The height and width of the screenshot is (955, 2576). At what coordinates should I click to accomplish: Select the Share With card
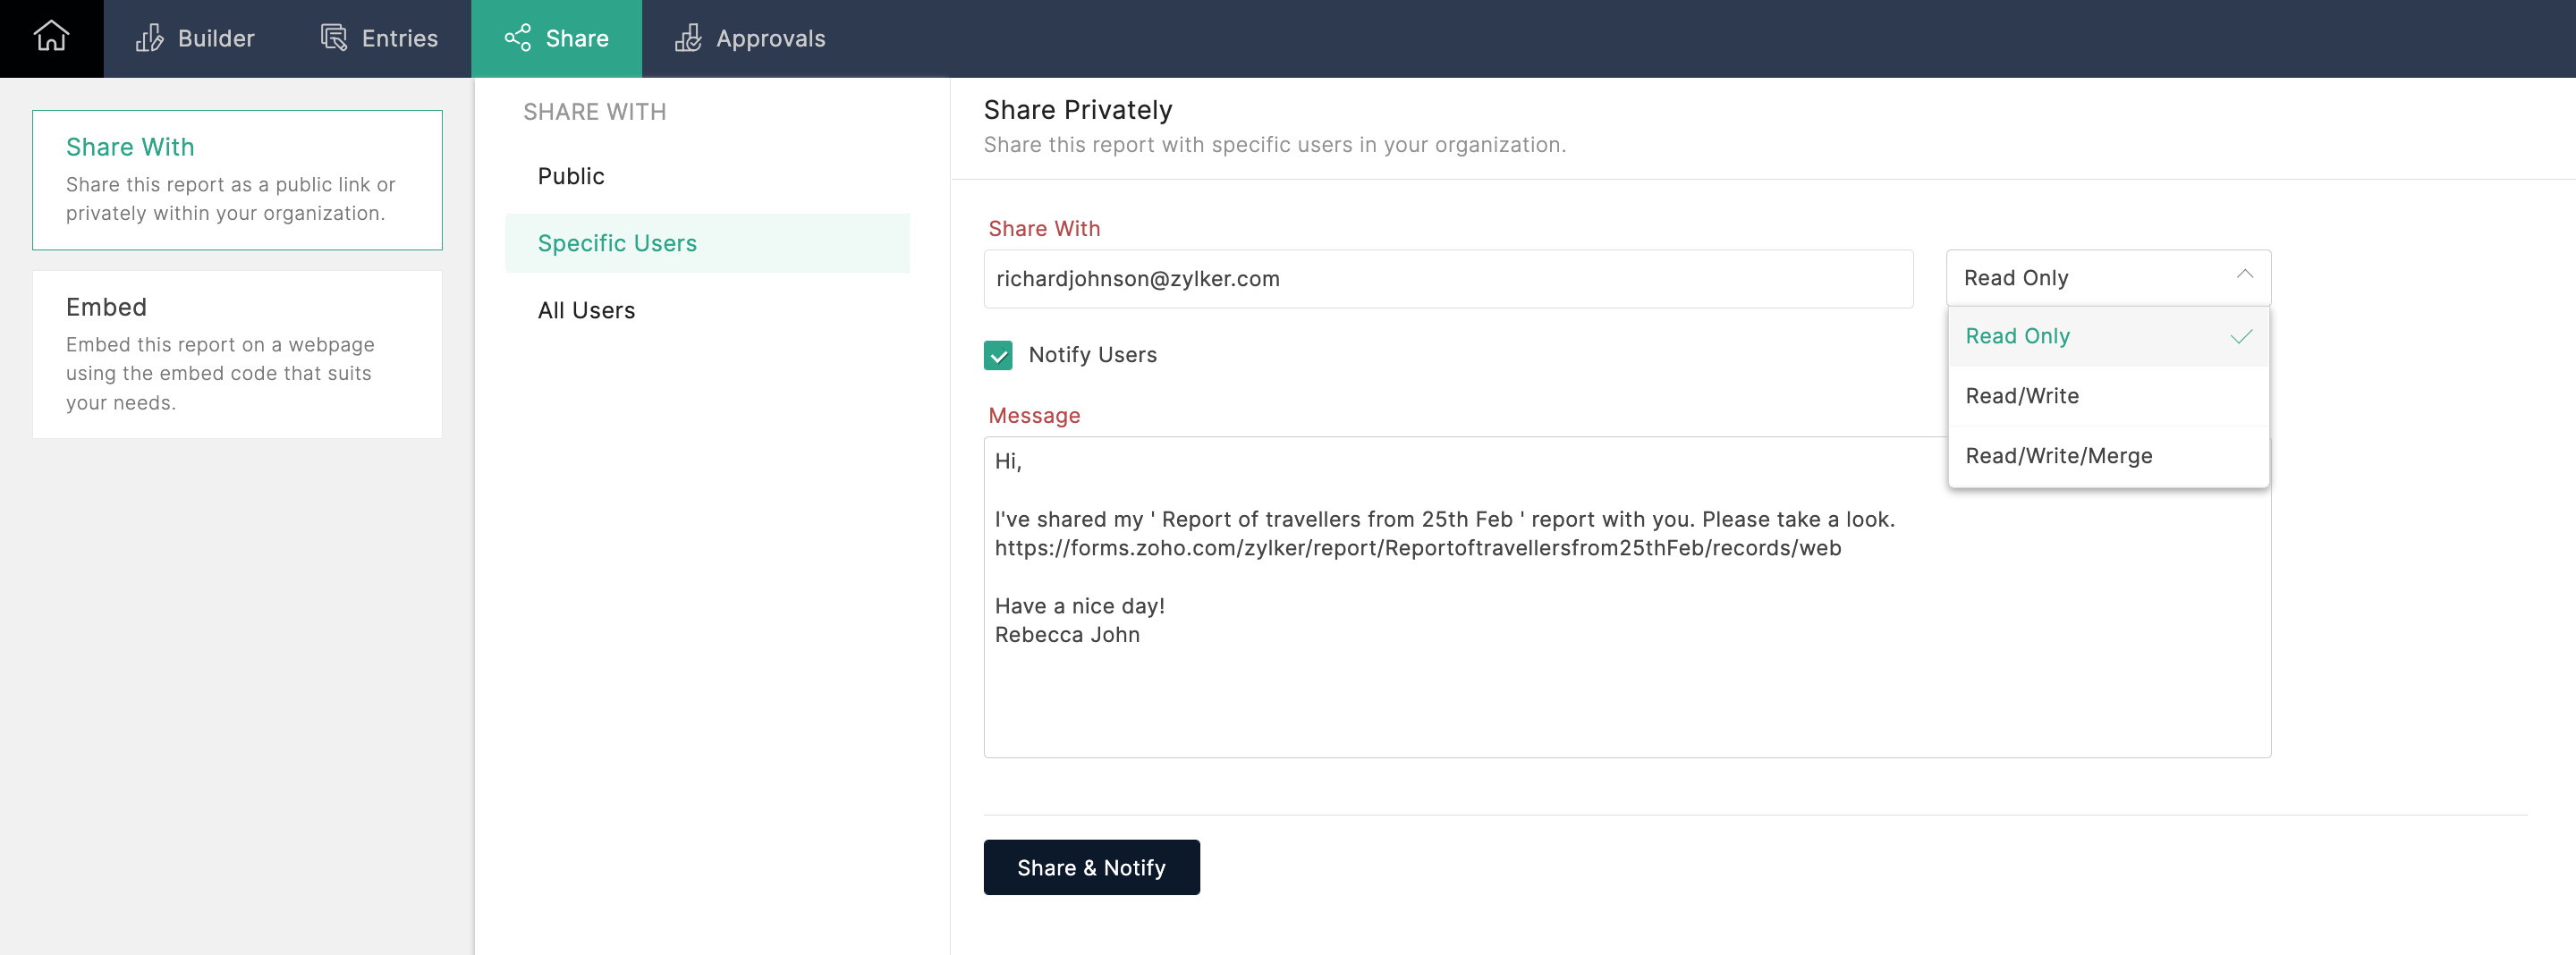click(237, 179)
